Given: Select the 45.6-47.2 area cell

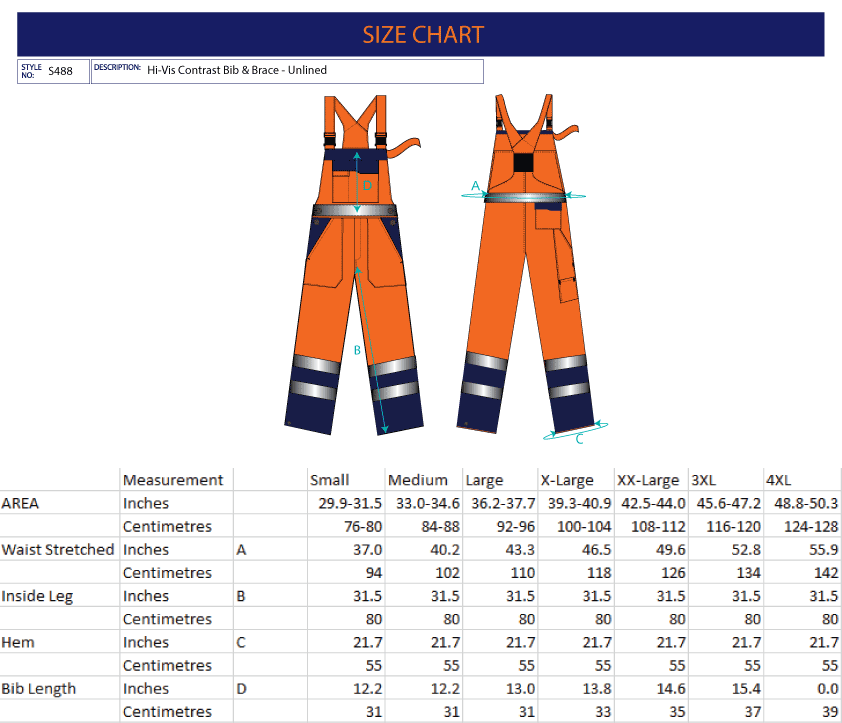Looking at the screenshot, I should 729,503.
